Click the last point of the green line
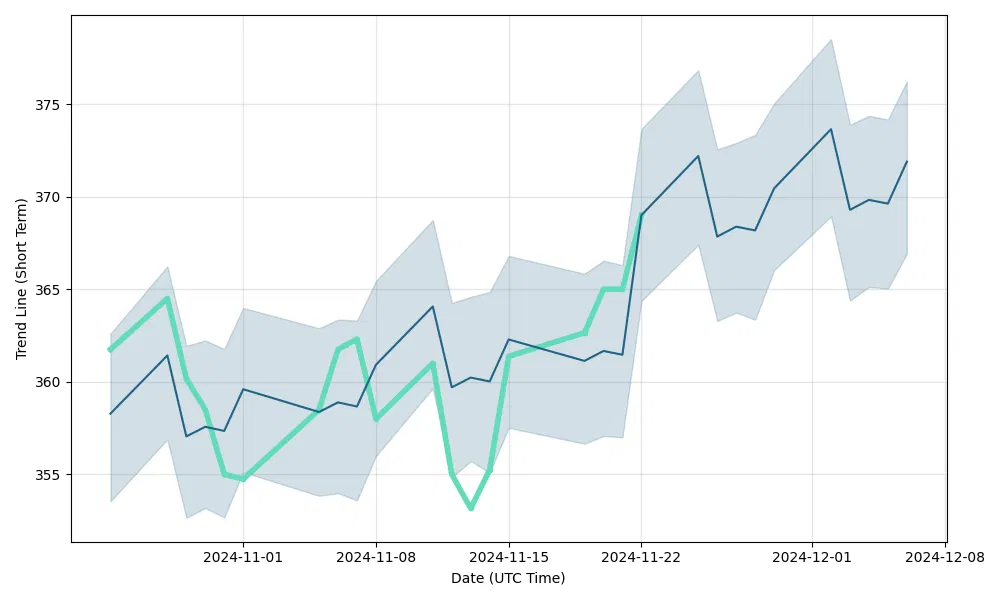1000x600 pixels. [x=641, y=213]
